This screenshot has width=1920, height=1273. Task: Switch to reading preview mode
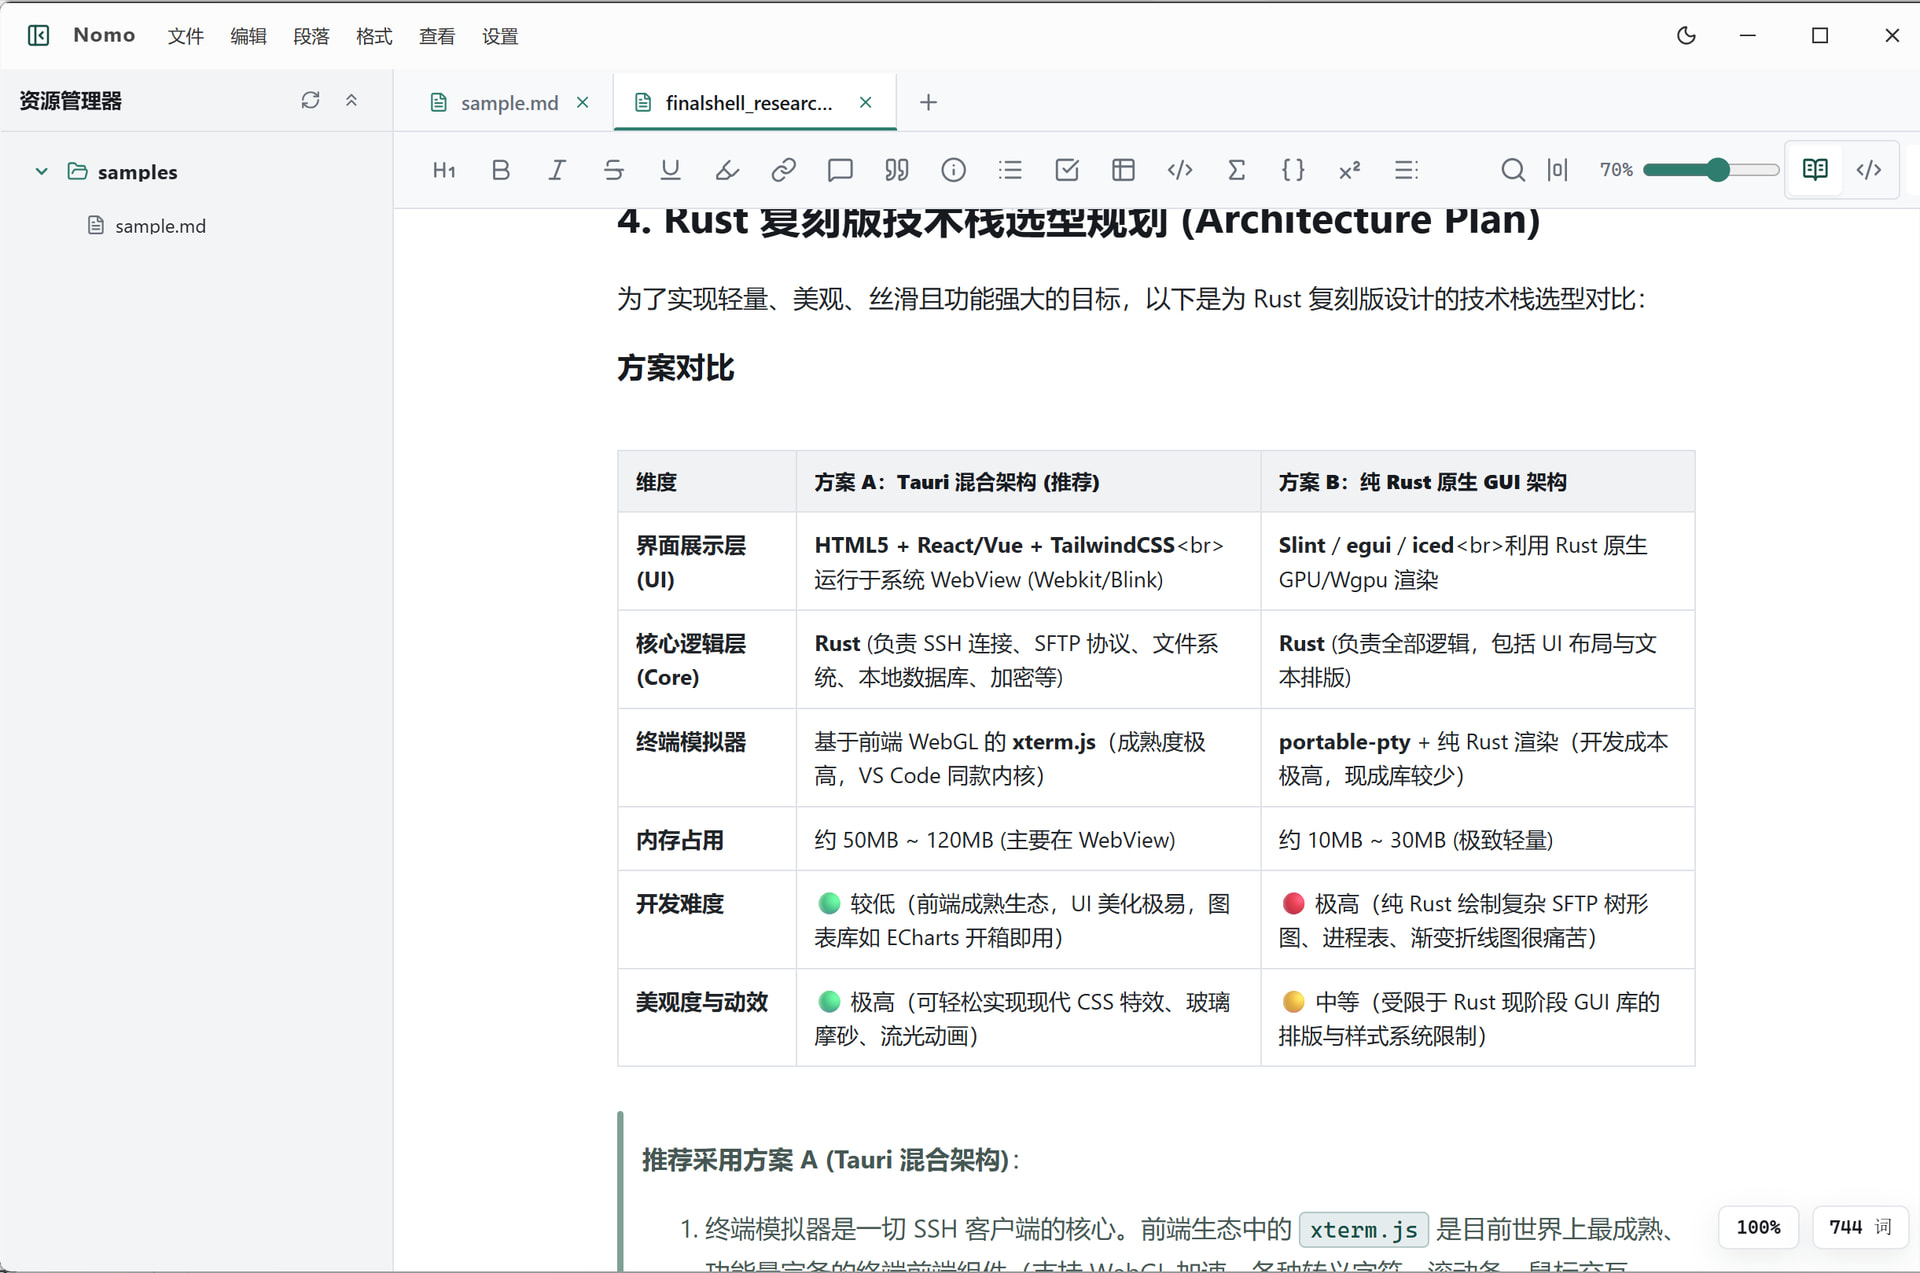tap(1815, 170)
